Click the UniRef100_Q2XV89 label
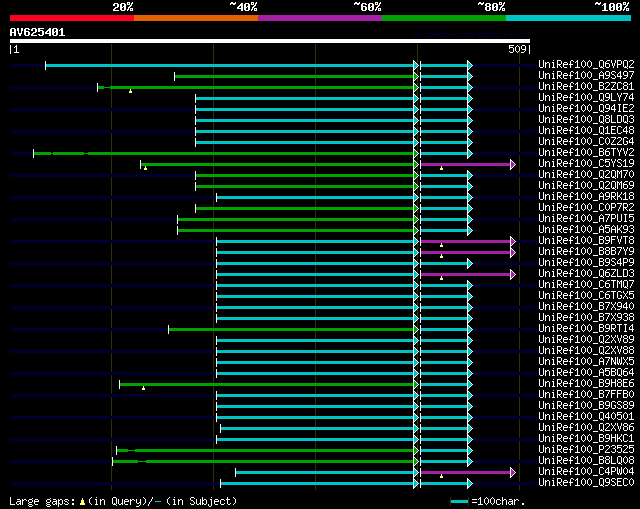Viewport: 640px width, 509px height. pyautogui.click(x=586, y=340)
